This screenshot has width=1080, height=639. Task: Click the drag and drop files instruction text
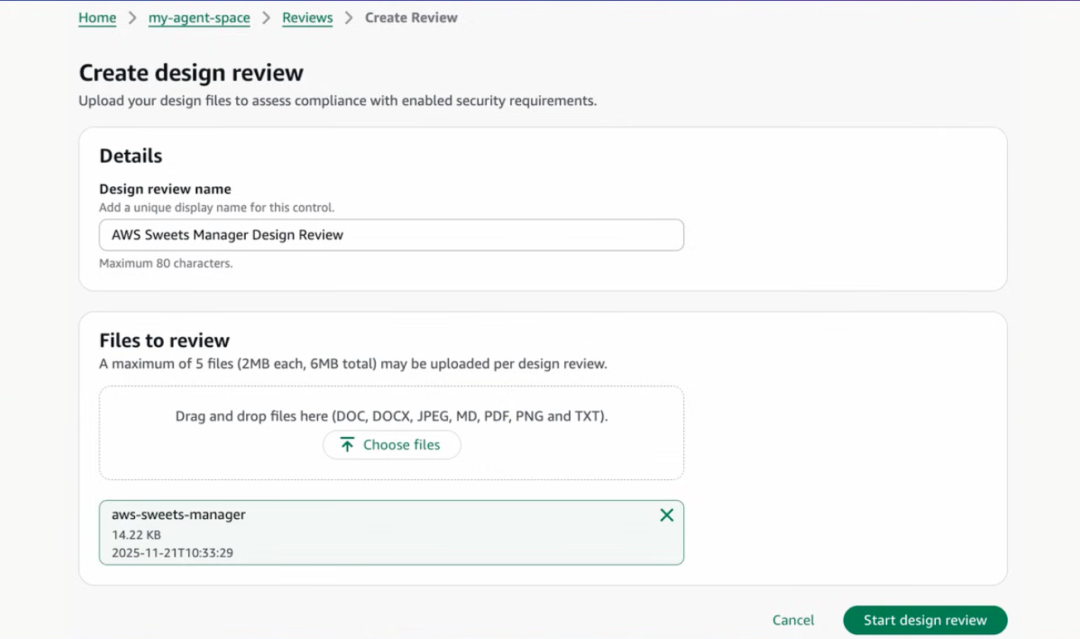[x=391, y=416]
